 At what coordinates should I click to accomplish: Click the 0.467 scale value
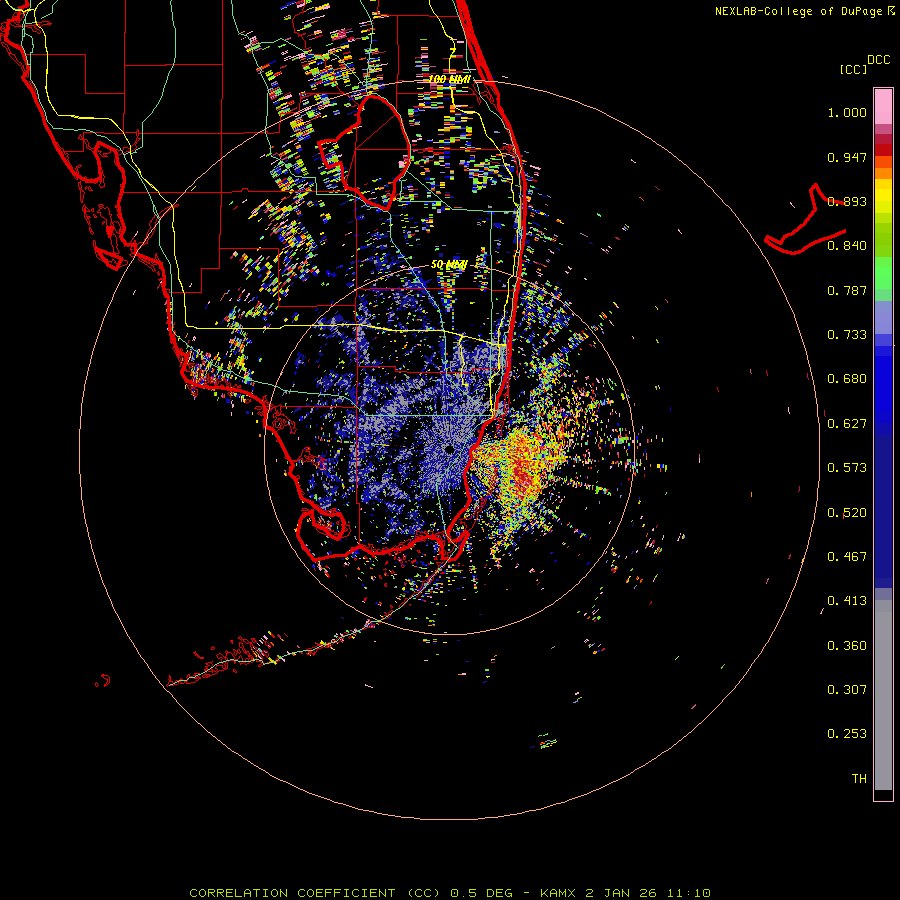(x=847, y=557)
